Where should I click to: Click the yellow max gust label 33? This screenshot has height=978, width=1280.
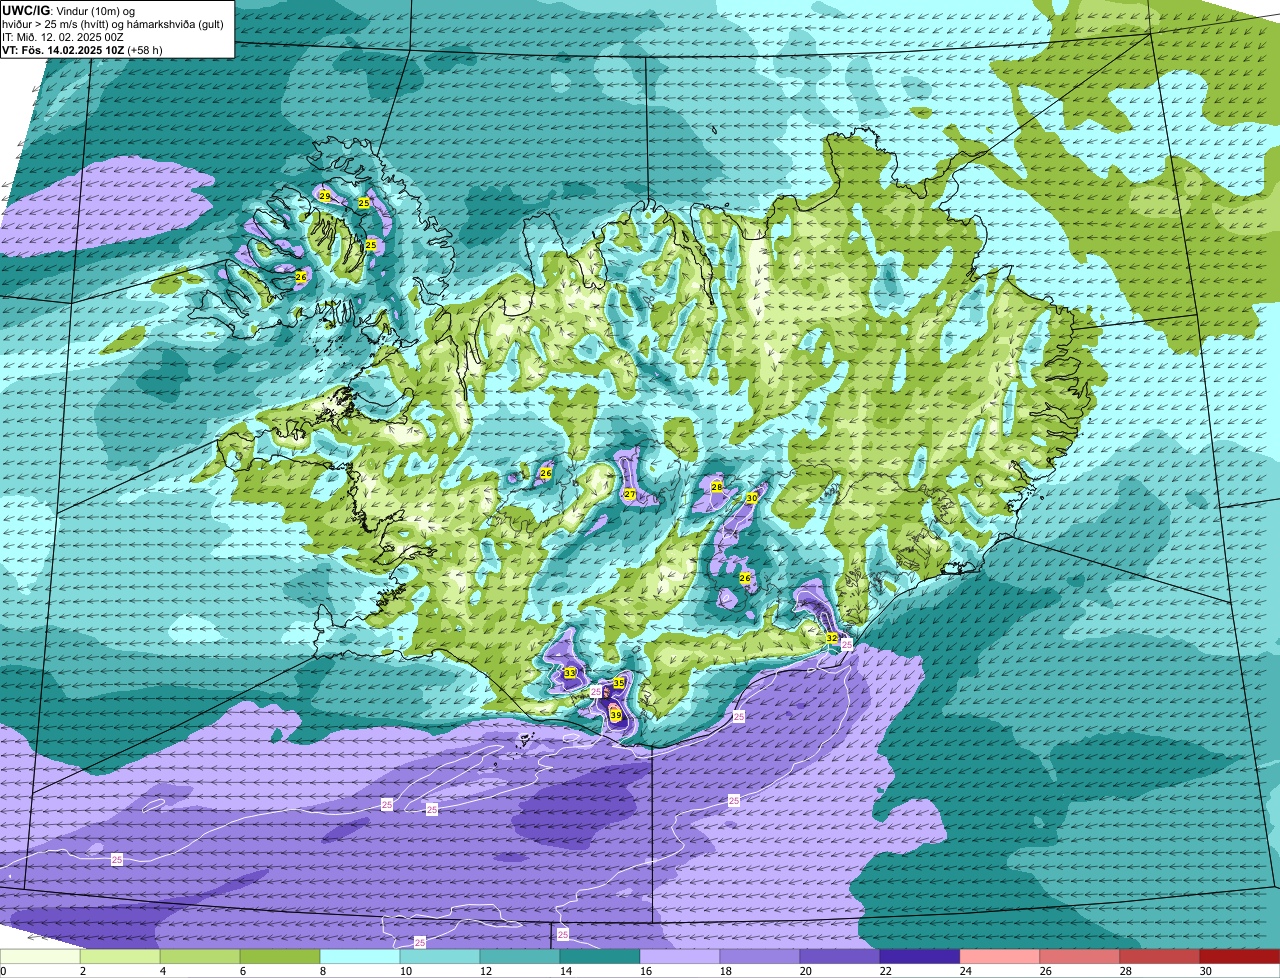point(569,673)
